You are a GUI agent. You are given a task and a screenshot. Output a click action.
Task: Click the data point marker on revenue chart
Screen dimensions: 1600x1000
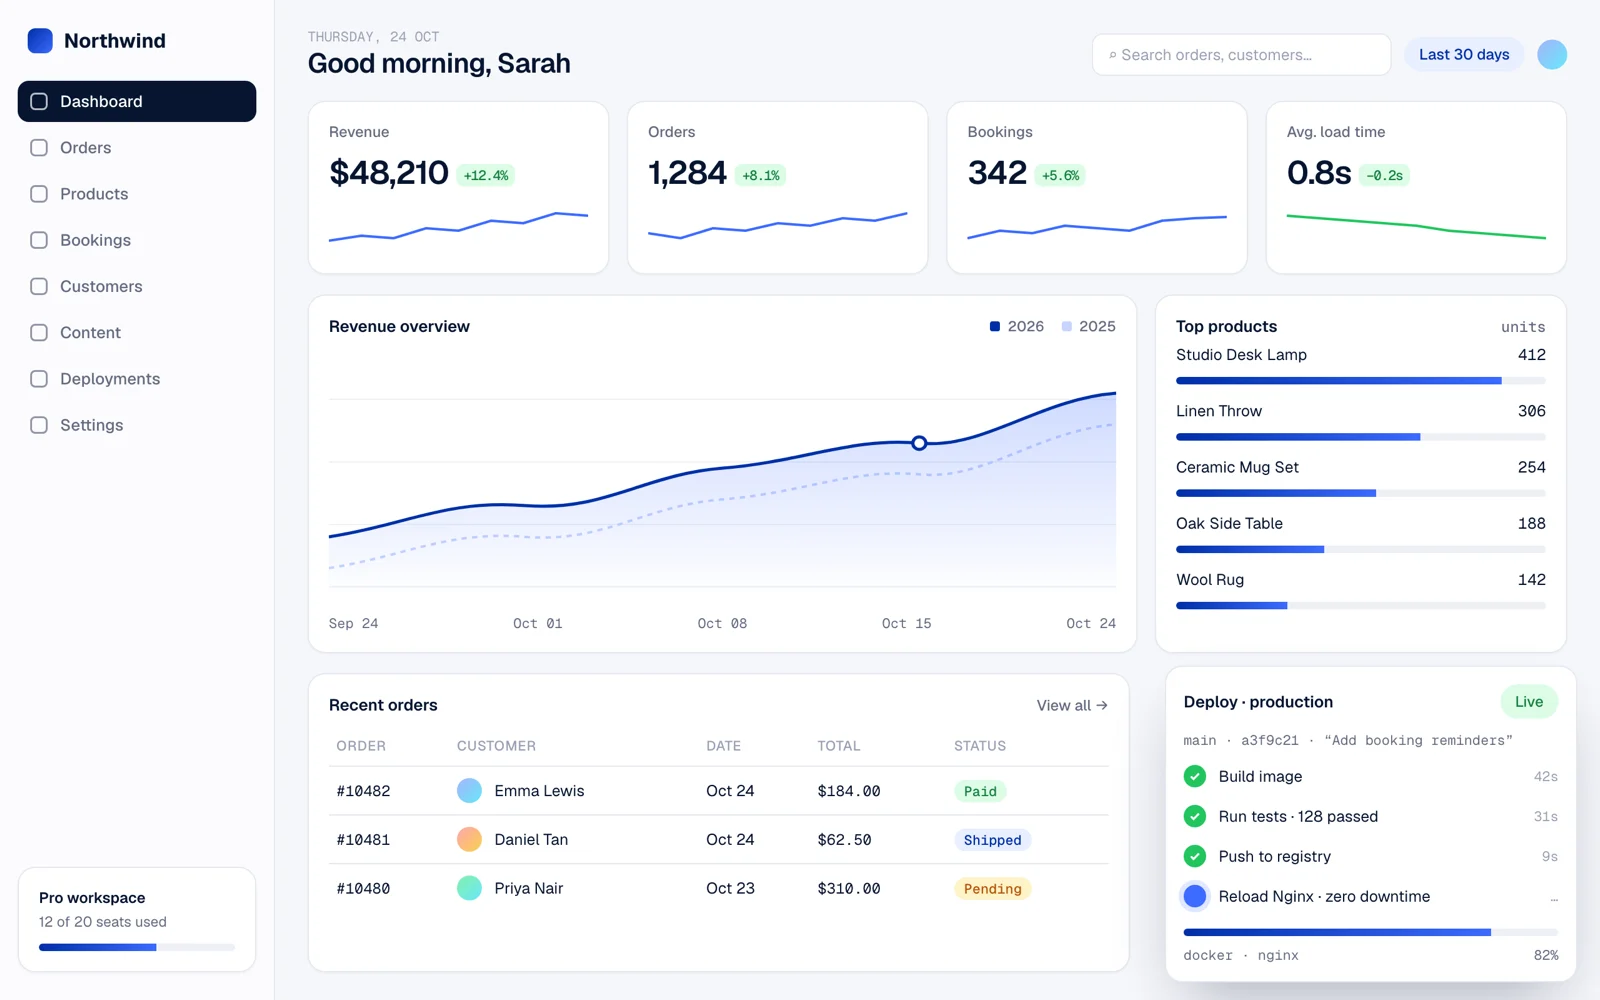pos(919,443)
